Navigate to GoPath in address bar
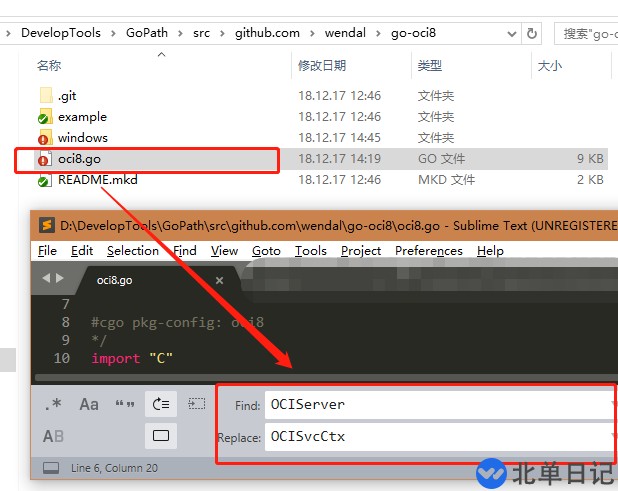The image size is (618, 491). click(147, 33)
